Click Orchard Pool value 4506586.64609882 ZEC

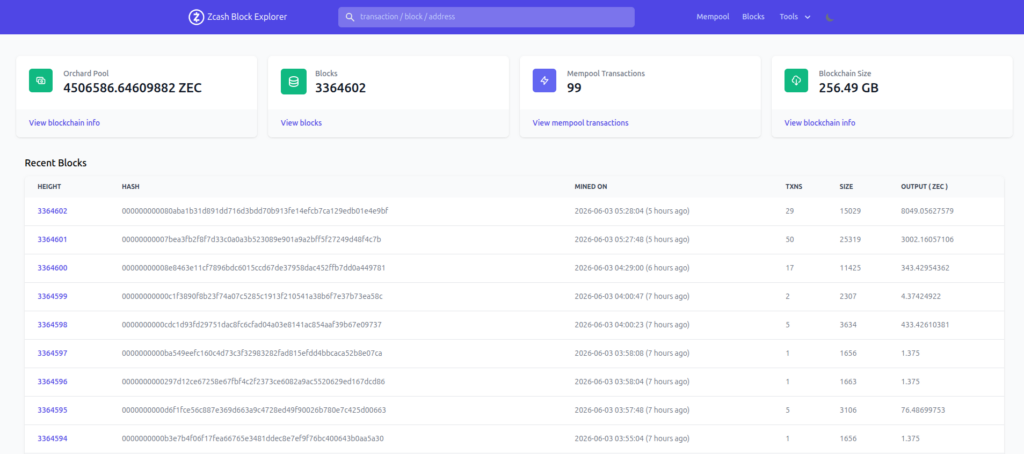(133, 88)
